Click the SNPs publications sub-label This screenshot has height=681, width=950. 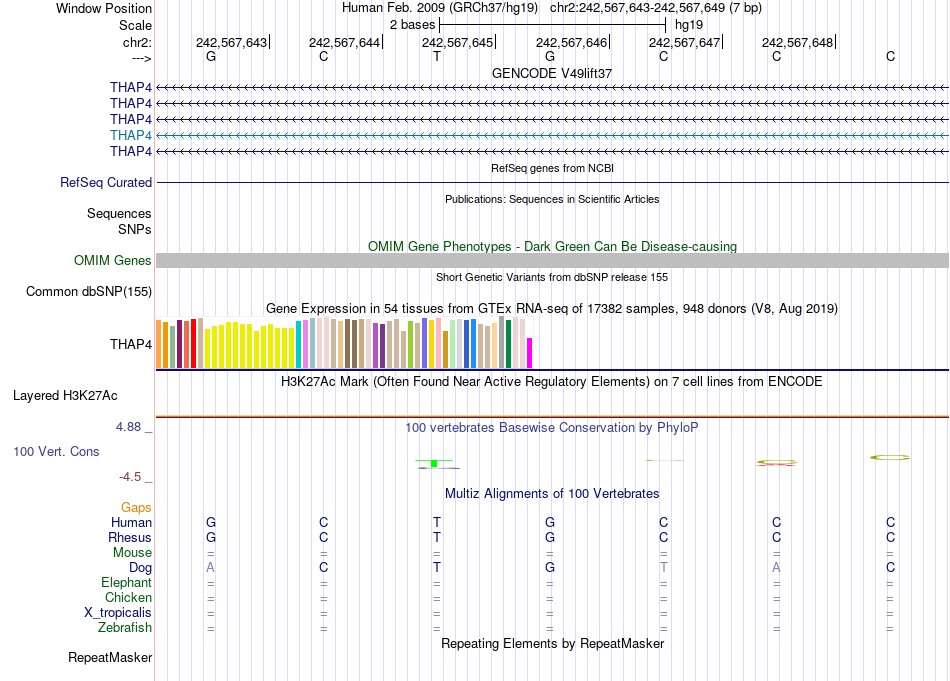(x=135, y=230)
